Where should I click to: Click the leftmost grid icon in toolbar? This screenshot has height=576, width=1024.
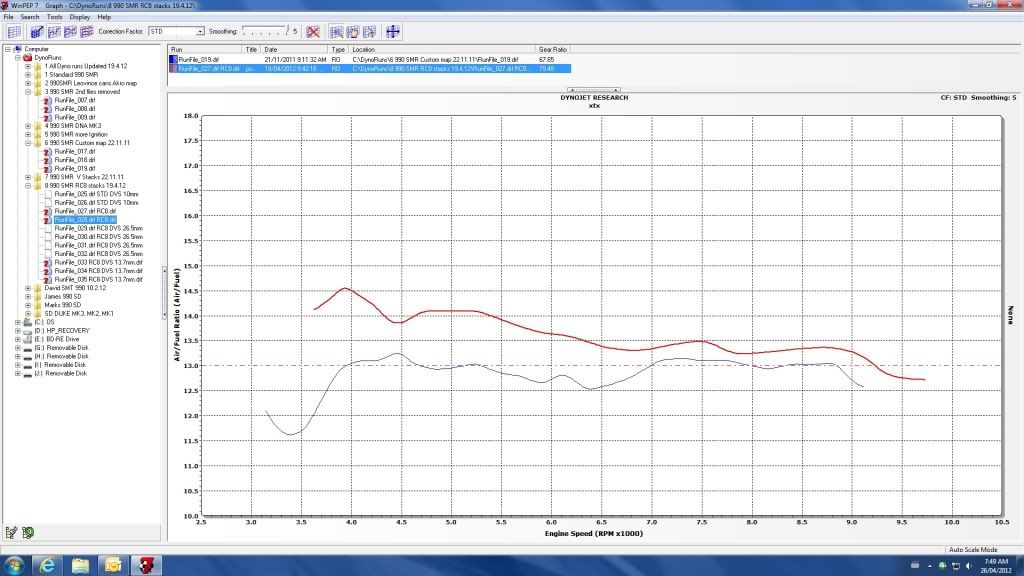pyautogui.click(x=14, y=31)
